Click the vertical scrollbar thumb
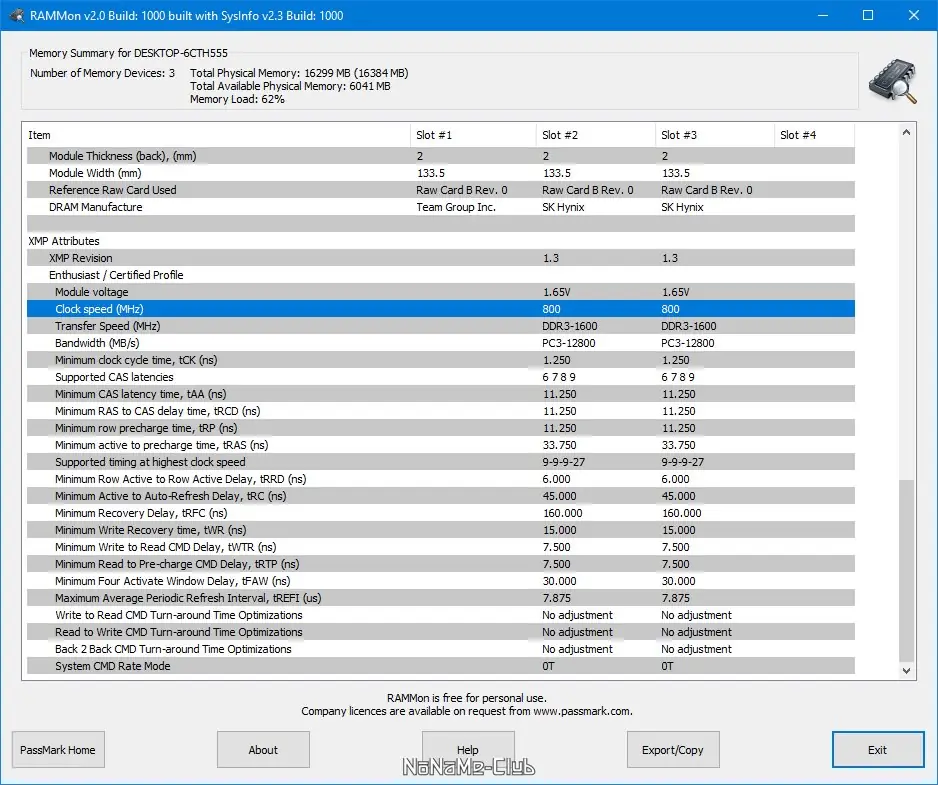The height and width of the screenshot is (785, 938). (906, 571)
